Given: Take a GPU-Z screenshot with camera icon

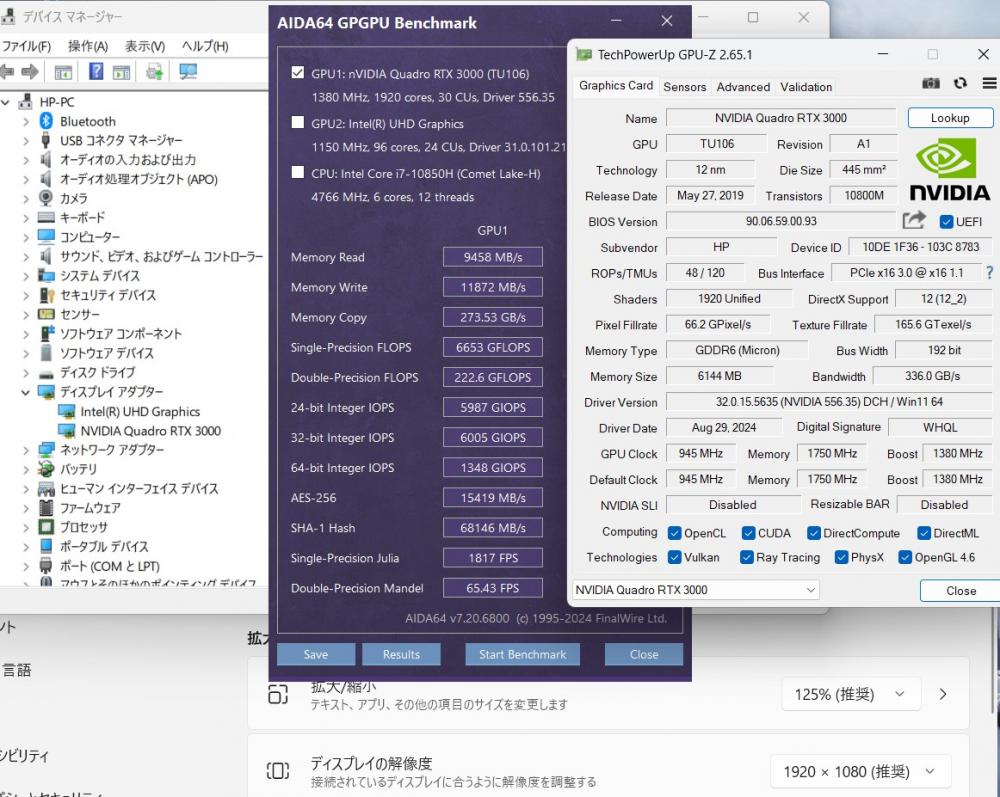Looking at the screenshot, I should click(930, 84).
